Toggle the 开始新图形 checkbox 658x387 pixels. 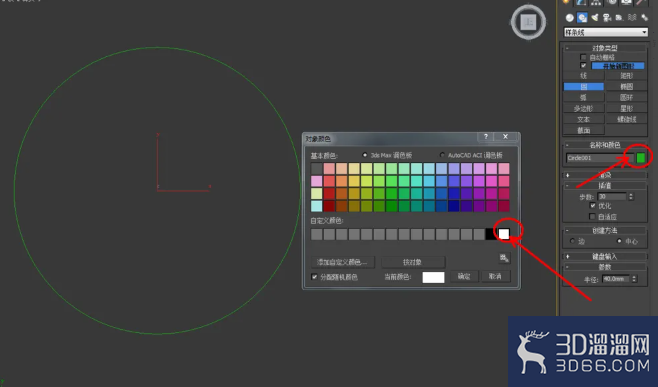click(583, 65)
